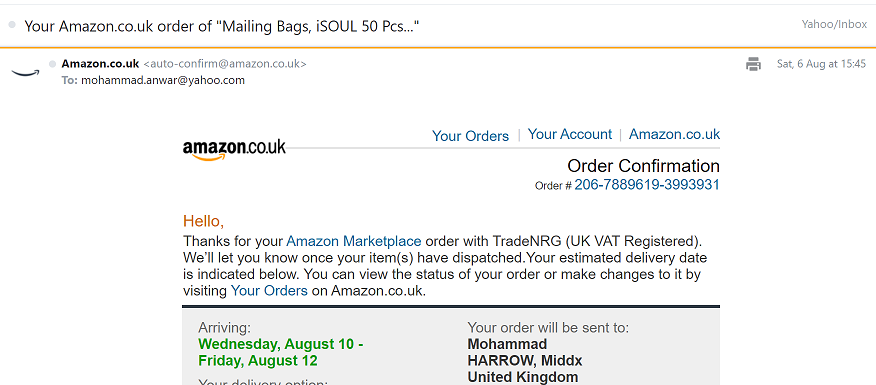Open the Your Orders link in the header
The width and height of the screenshot is (876, 385).
470,136
